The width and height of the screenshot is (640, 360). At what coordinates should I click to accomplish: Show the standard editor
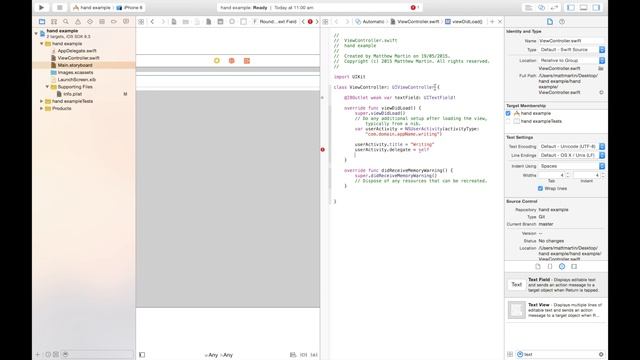529,7
